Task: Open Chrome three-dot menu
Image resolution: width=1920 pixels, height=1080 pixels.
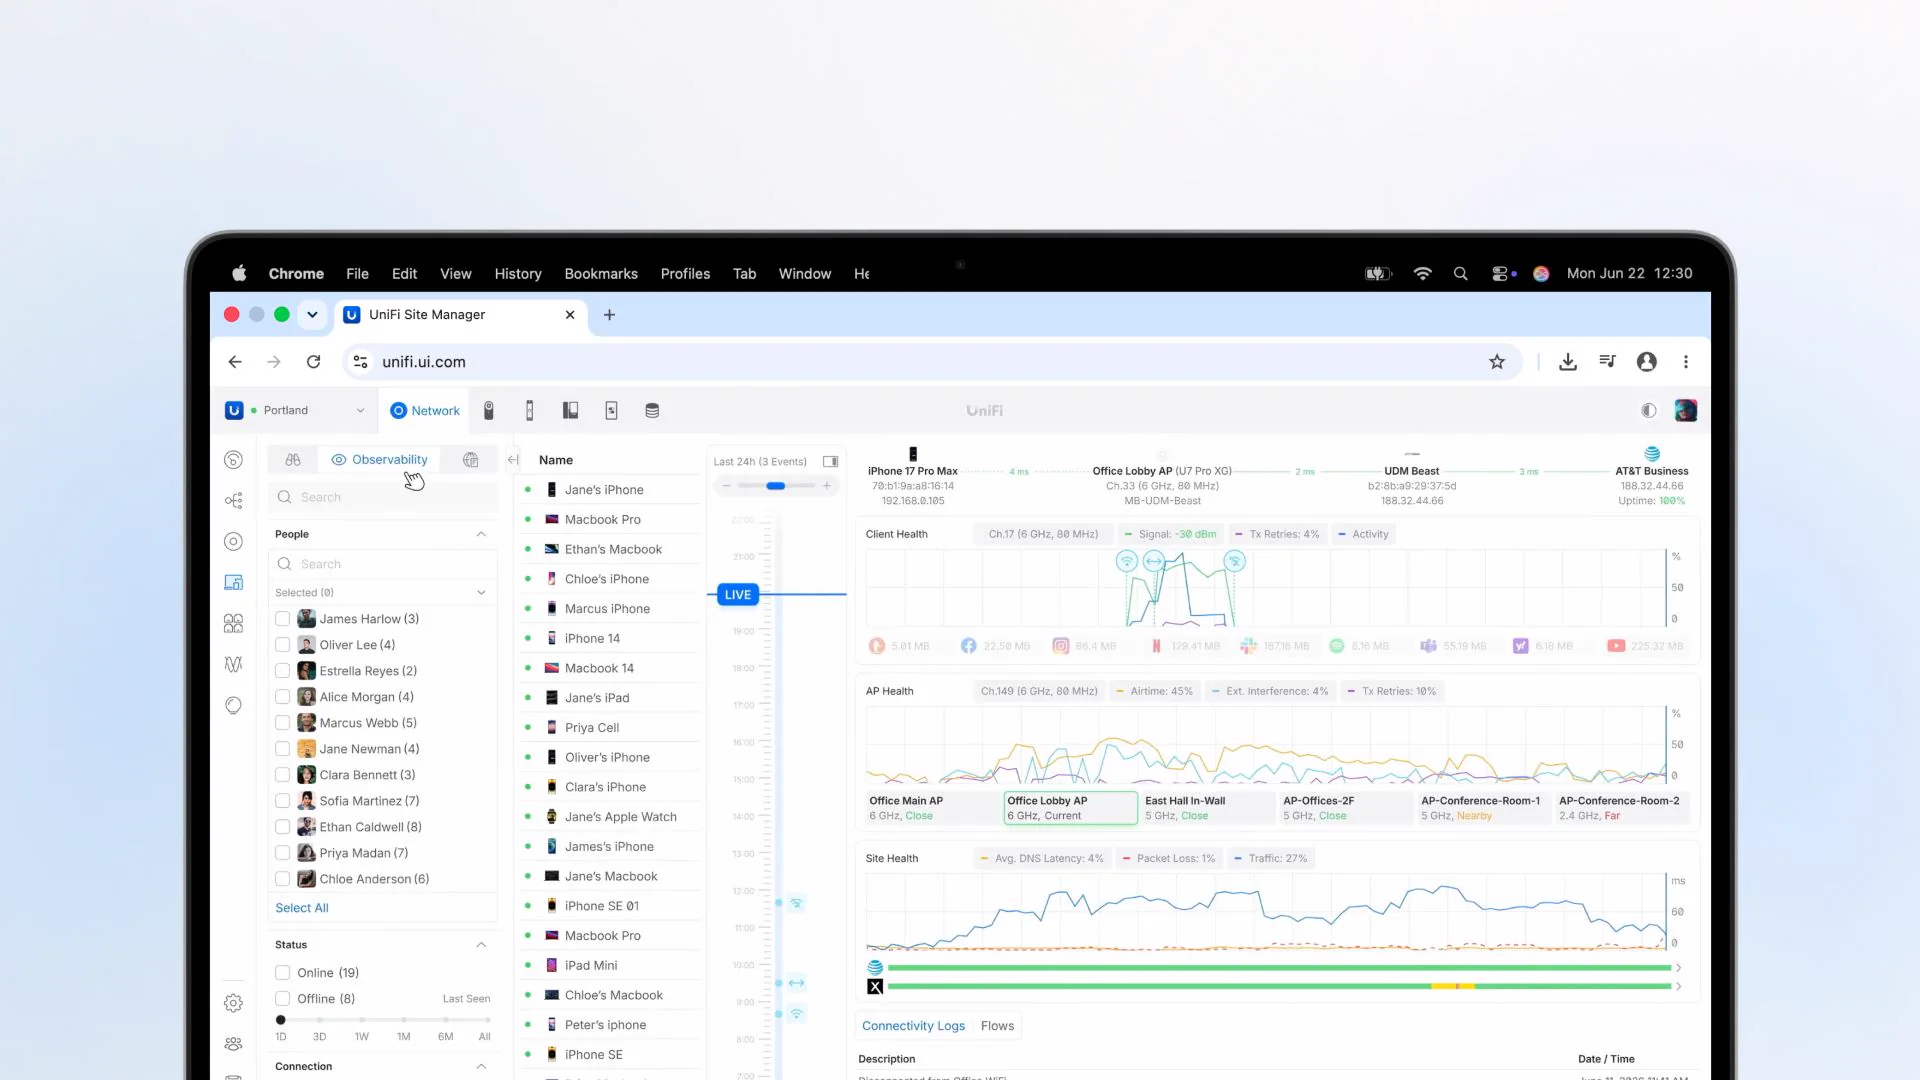Action: (1686, 362)
